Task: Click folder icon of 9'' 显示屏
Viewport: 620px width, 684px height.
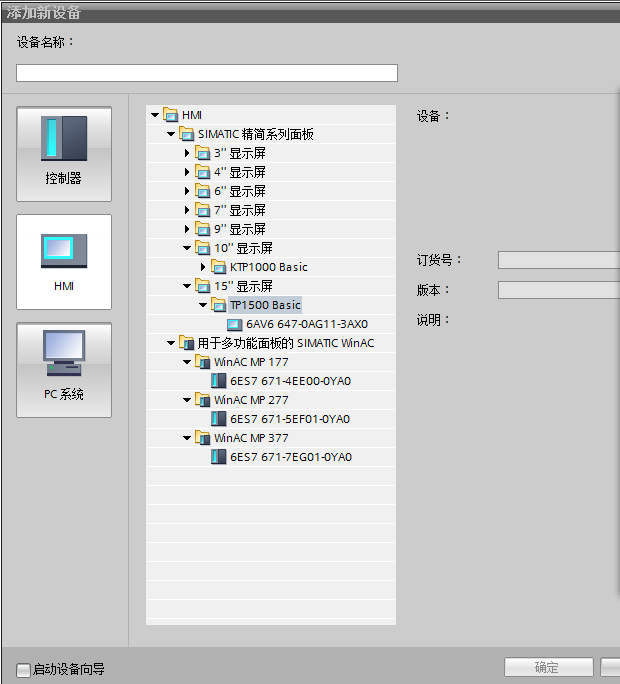Action: click(x=202, y=229)
